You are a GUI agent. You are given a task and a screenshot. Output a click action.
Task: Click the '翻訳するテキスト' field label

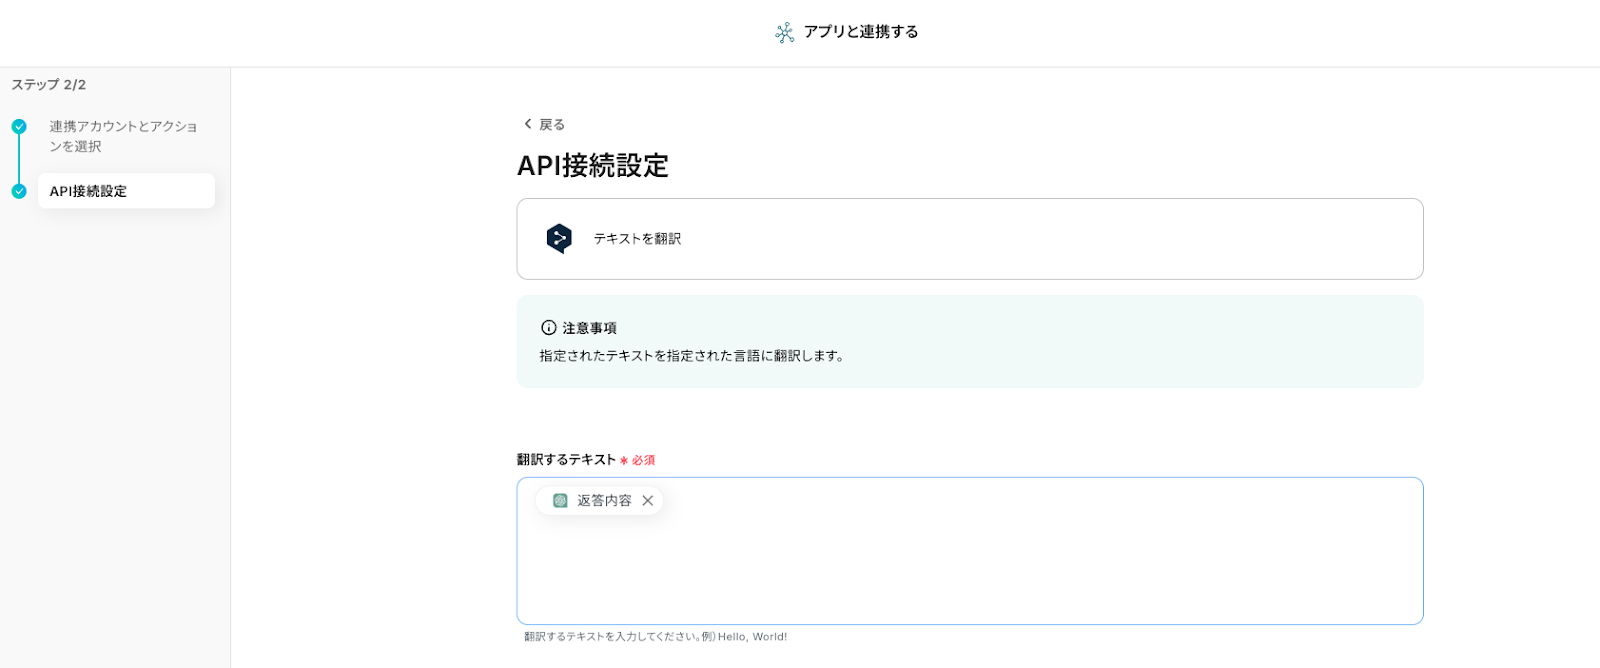pos(566,460)
